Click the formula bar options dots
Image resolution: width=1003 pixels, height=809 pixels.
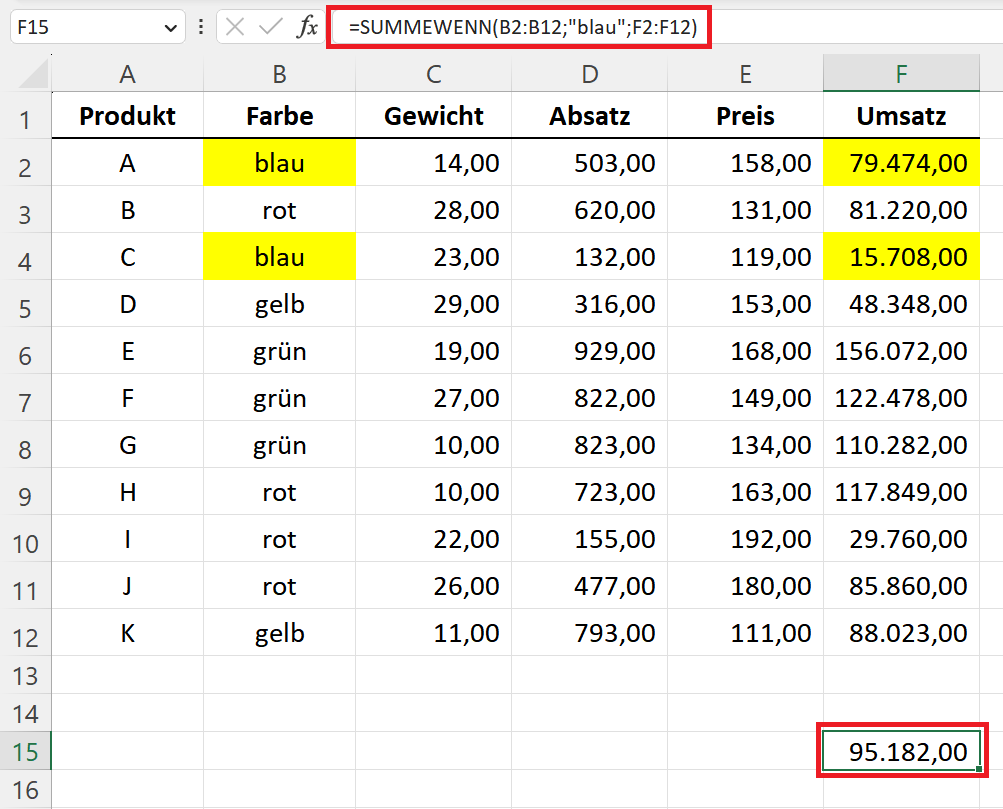click(x=201, y=27)
